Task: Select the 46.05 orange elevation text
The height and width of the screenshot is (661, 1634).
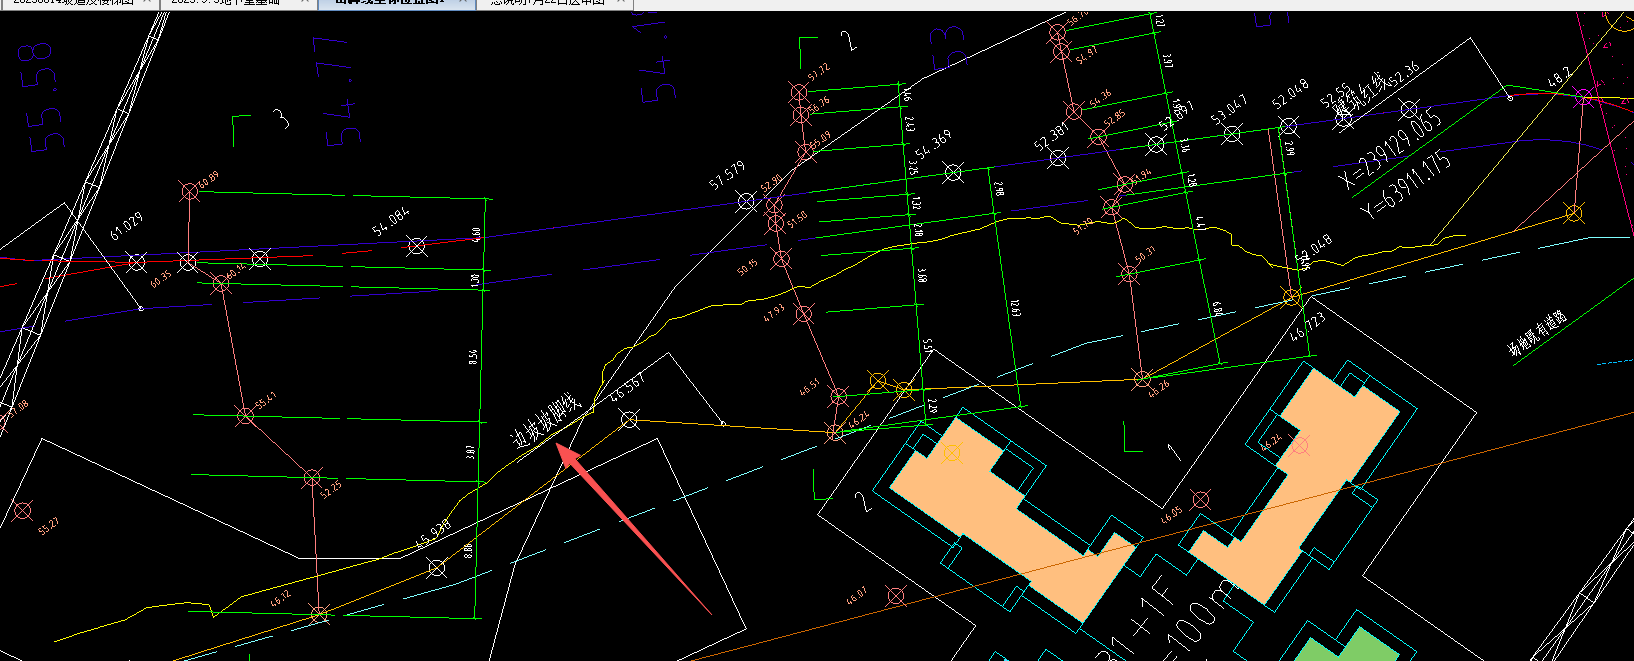Action: coord(1171,515)
